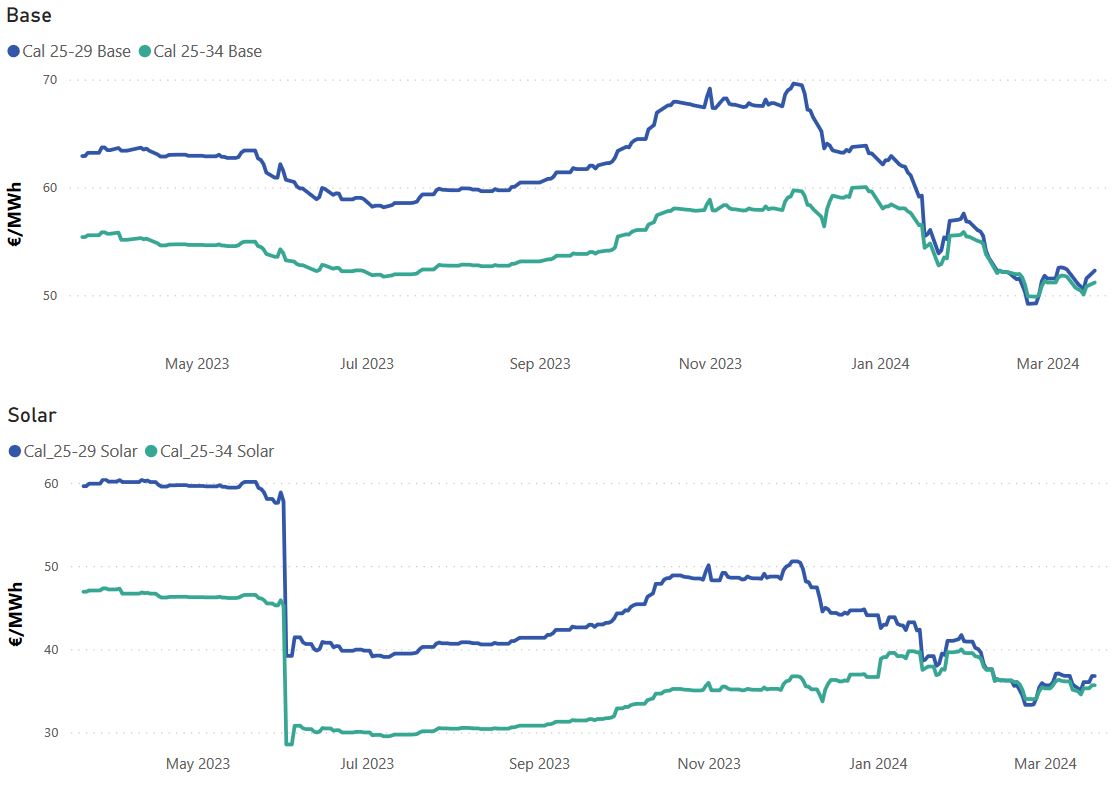1117x787 pixels.
Task: Click the €/MWh axis title of Base chart
Action: point(17,215)
